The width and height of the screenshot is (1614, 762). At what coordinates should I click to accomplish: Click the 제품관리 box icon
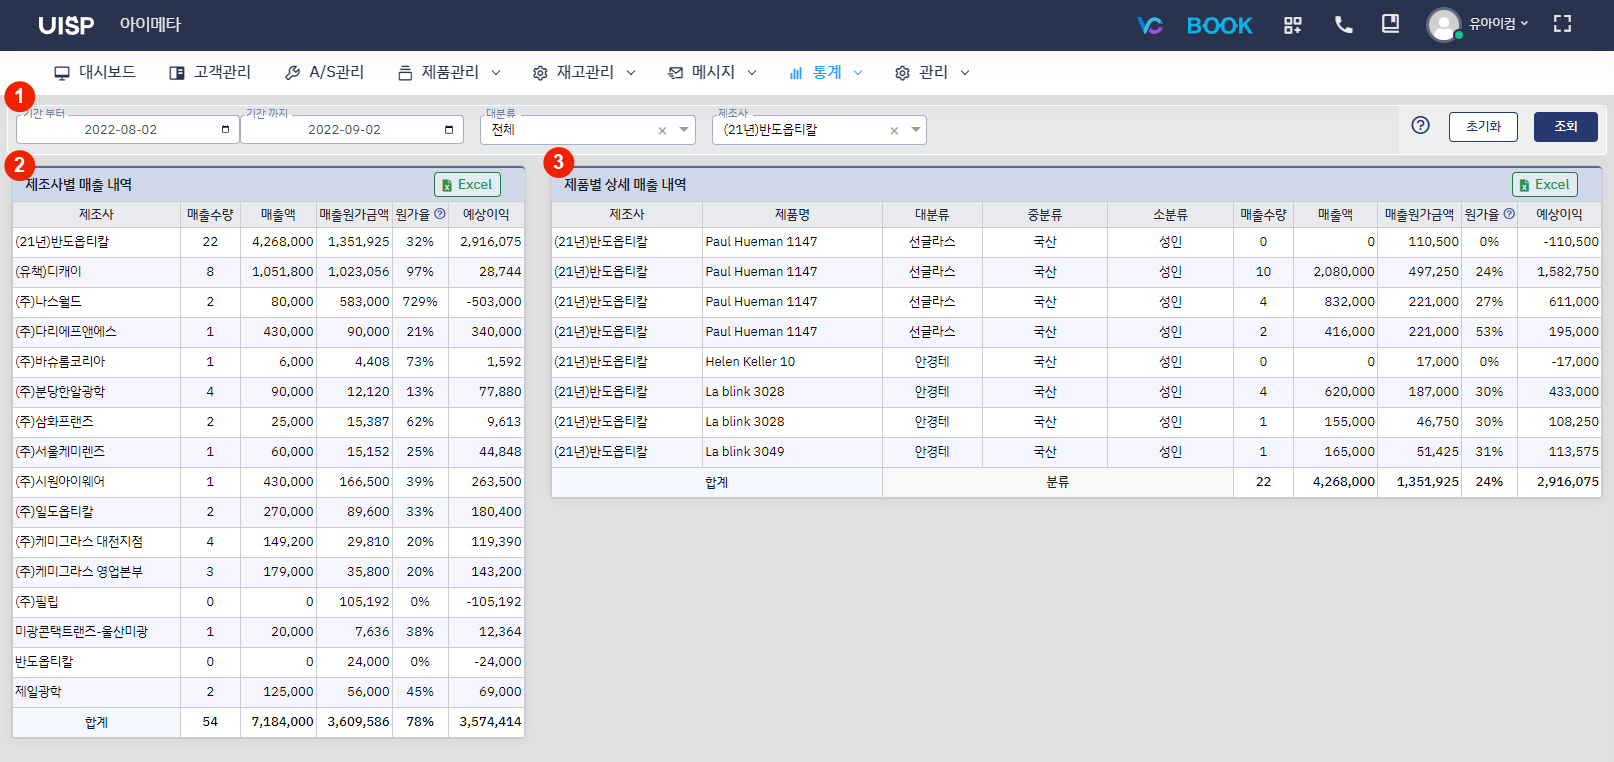(x=405, y=73)
